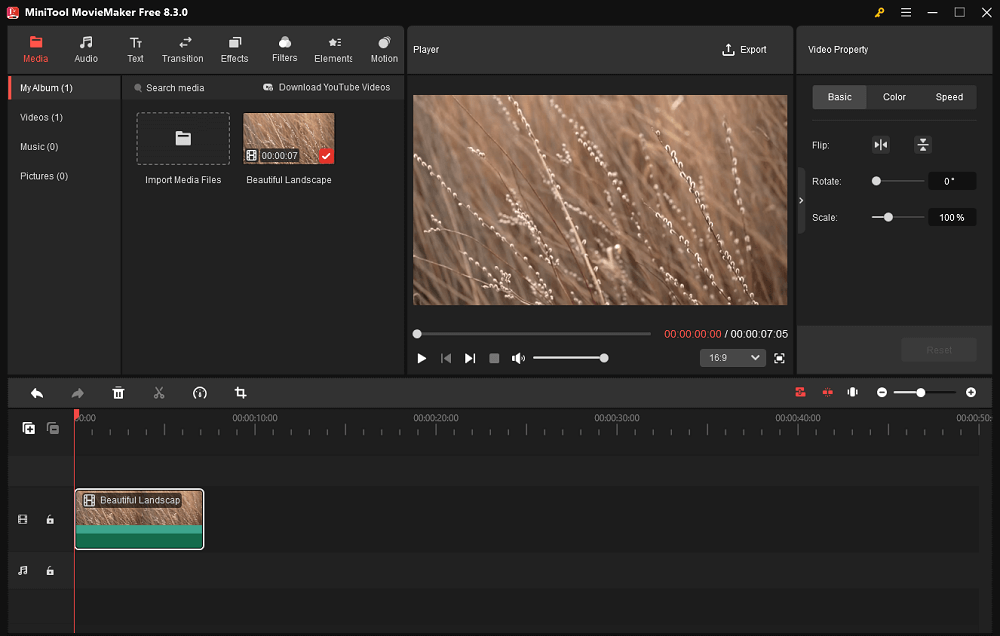Screen dimensions: 1000x636
Task: Zoom in the timeline
Action: point(971,392)
